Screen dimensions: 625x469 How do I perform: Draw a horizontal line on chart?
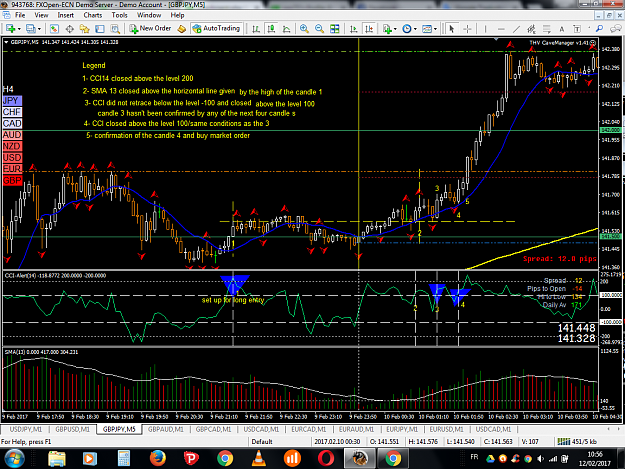pos(501,29)
